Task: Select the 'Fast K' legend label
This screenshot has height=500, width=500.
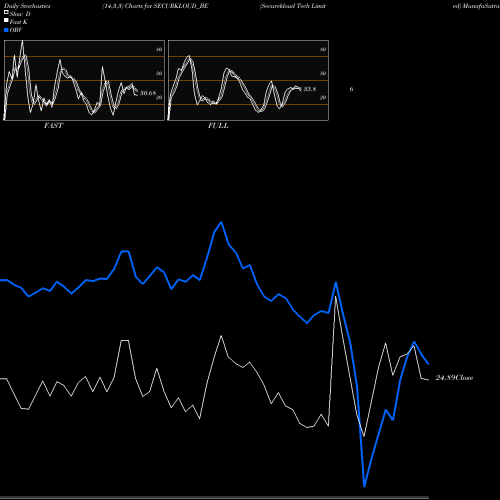Action: pyautogui.click(x=19, y=22)
